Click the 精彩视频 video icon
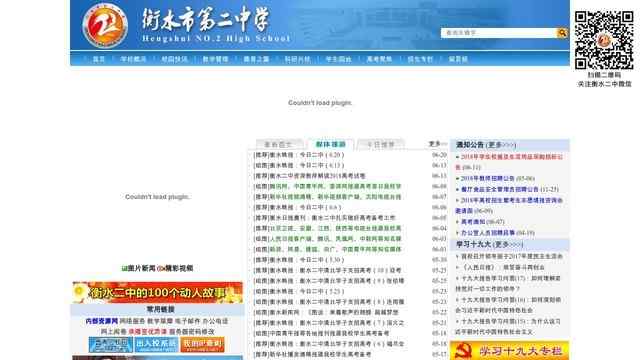Viewport: 640px width, 360px height. (x=160, y=268)
